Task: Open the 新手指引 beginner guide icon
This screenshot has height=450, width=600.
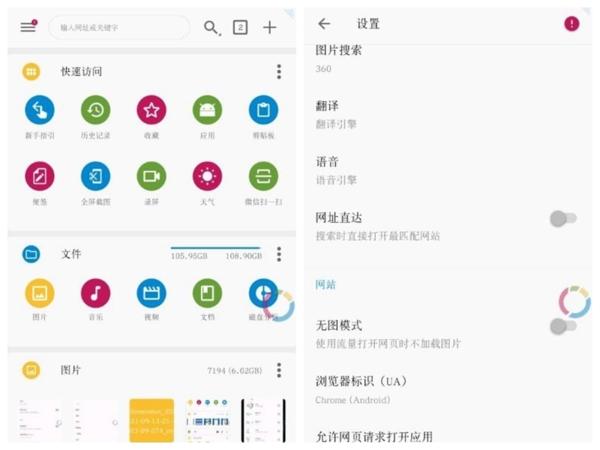Action: [x=40, y=111]
